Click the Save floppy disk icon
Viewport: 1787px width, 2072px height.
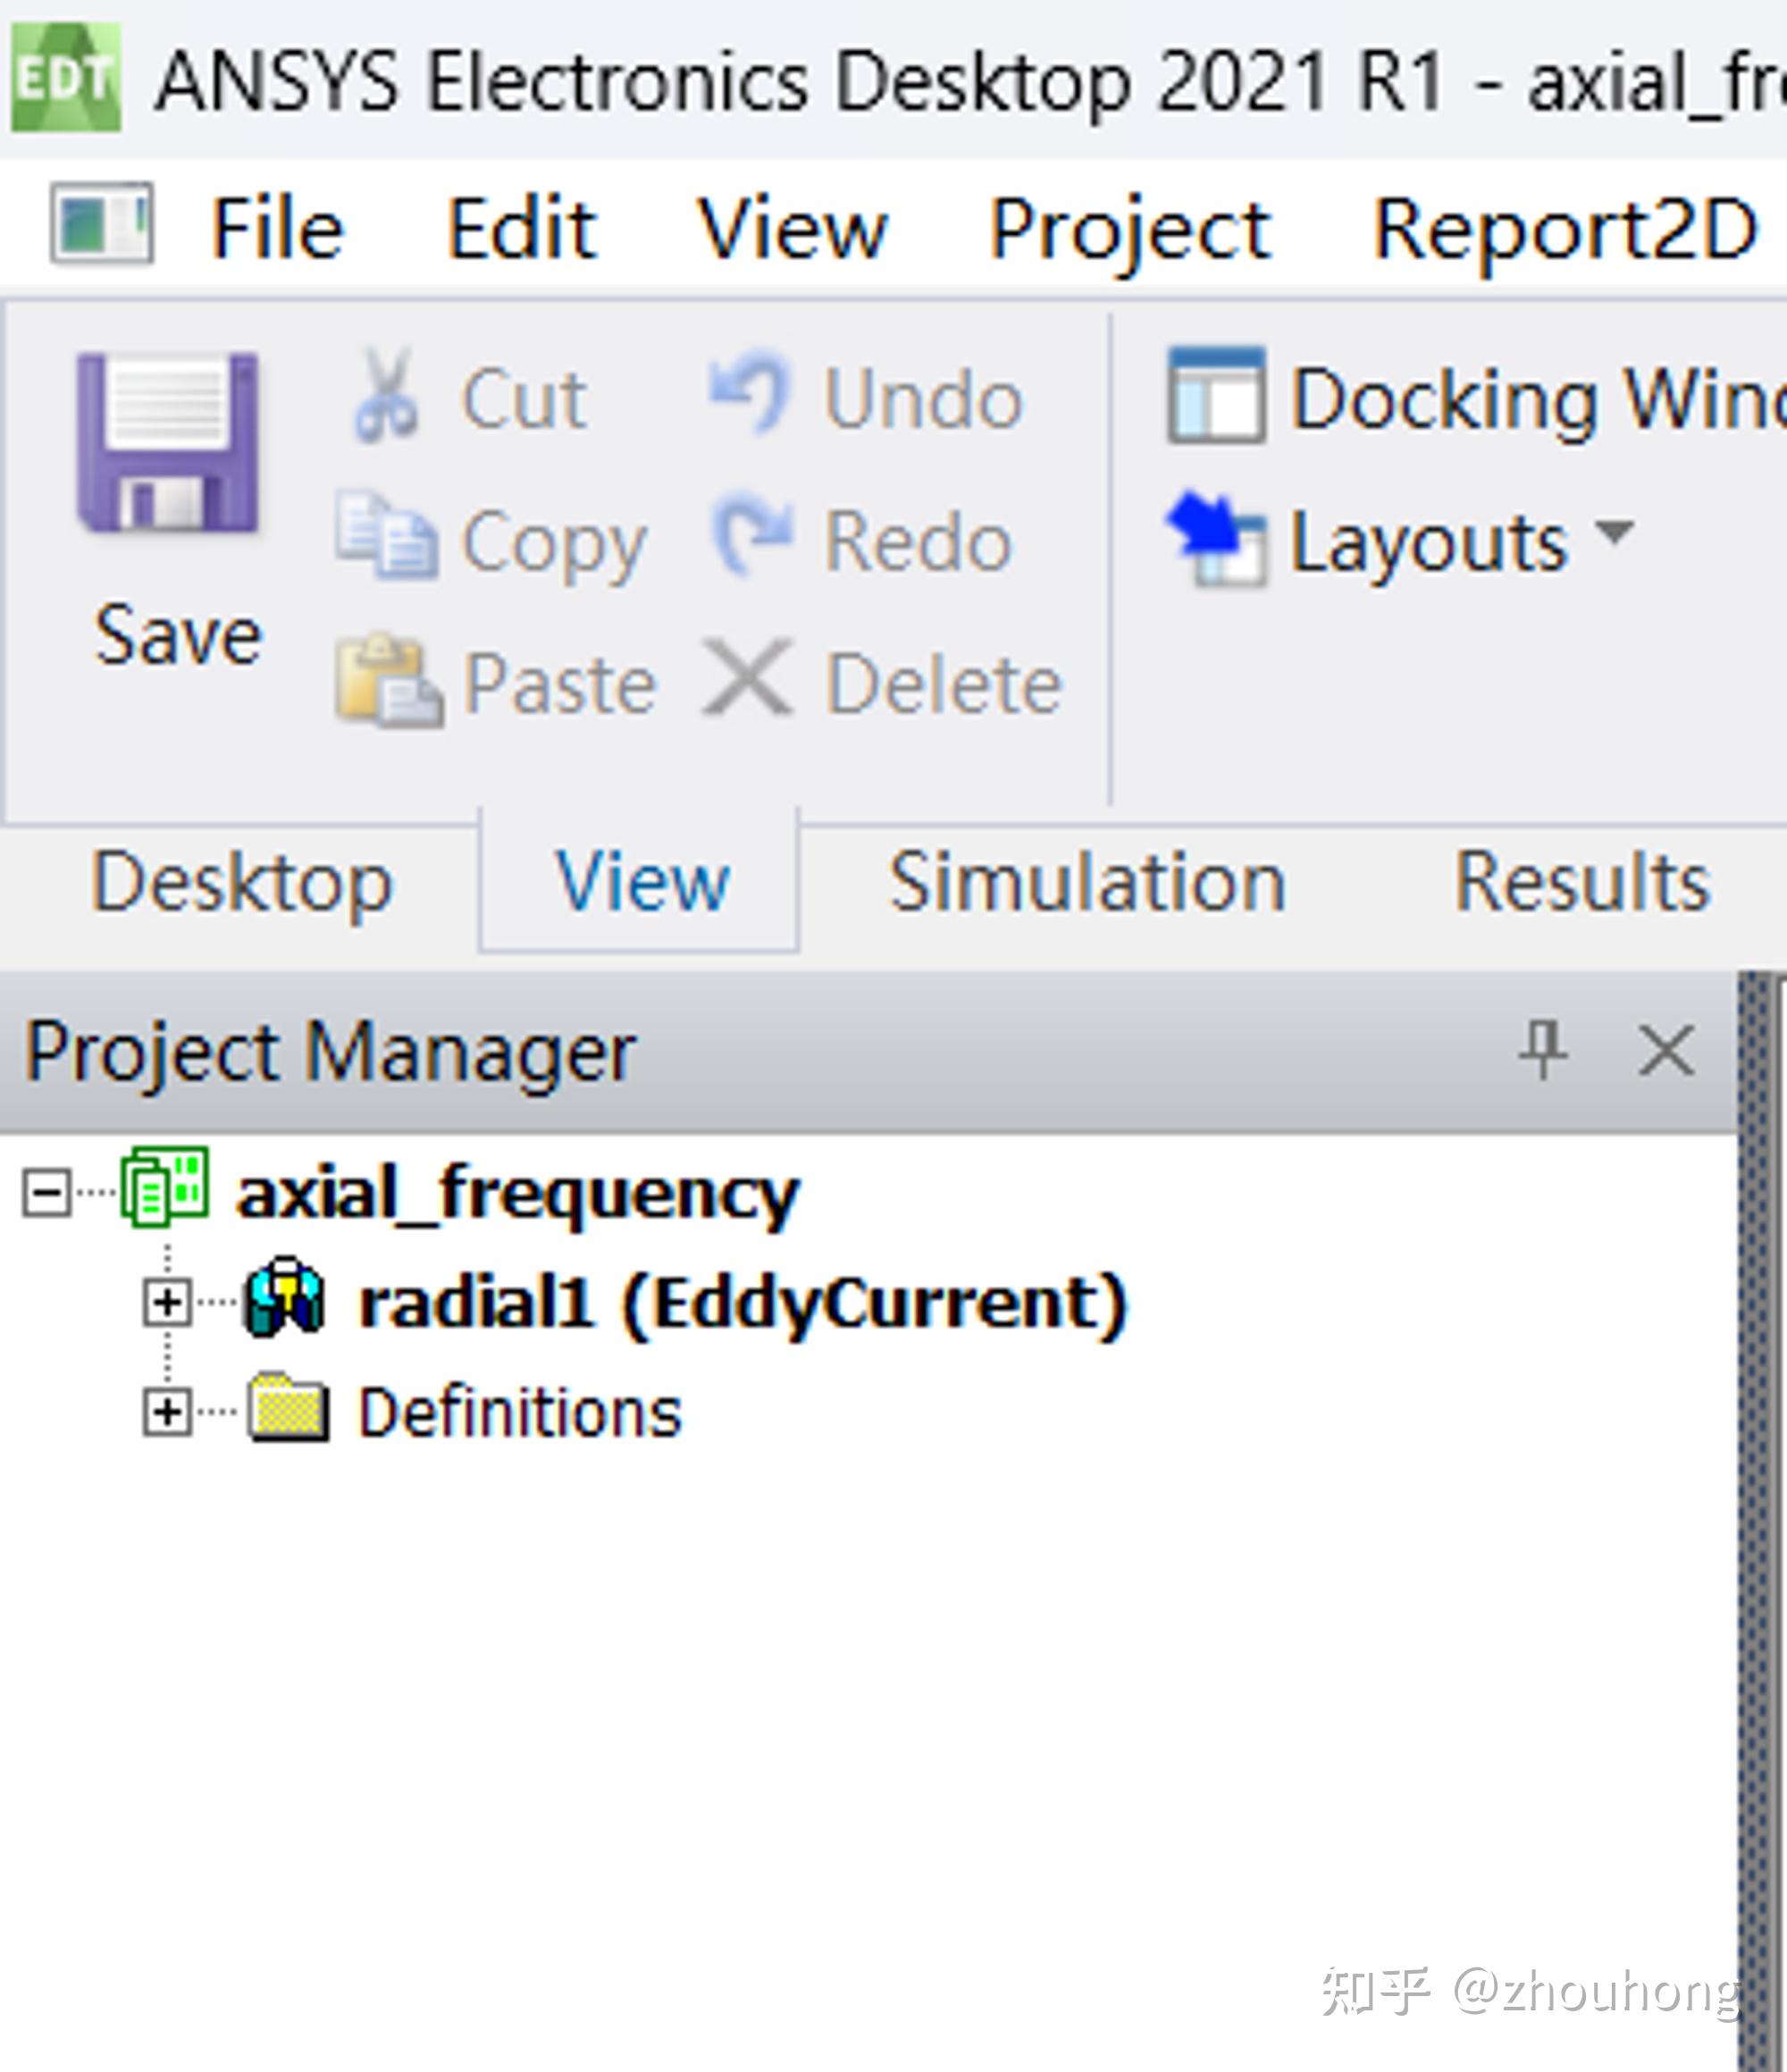(168, 443)
